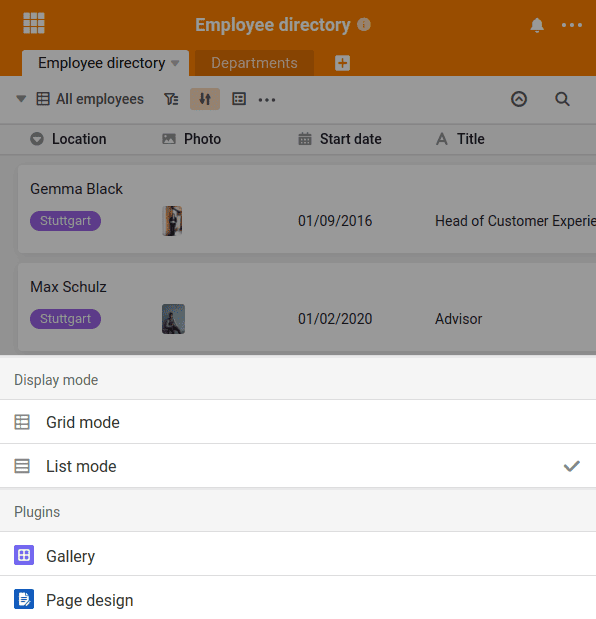This screenshot has width=596, height=619.
Task: Open the filter icon in view toolbar
Action: pyautogui.click(x=171, y=99)
